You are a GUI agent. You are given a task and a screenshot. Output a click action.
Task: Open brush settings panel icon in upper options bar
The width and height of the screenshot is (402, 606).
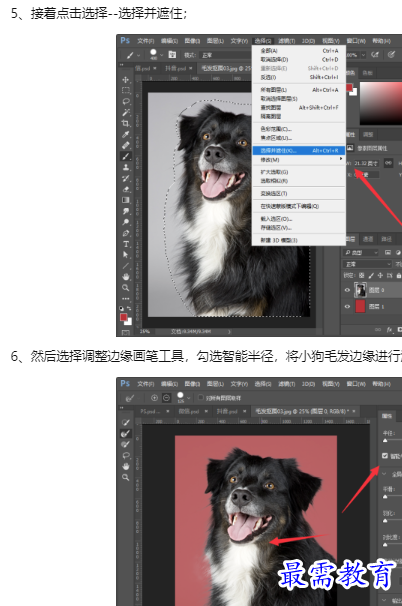click(x=172, y=54)
